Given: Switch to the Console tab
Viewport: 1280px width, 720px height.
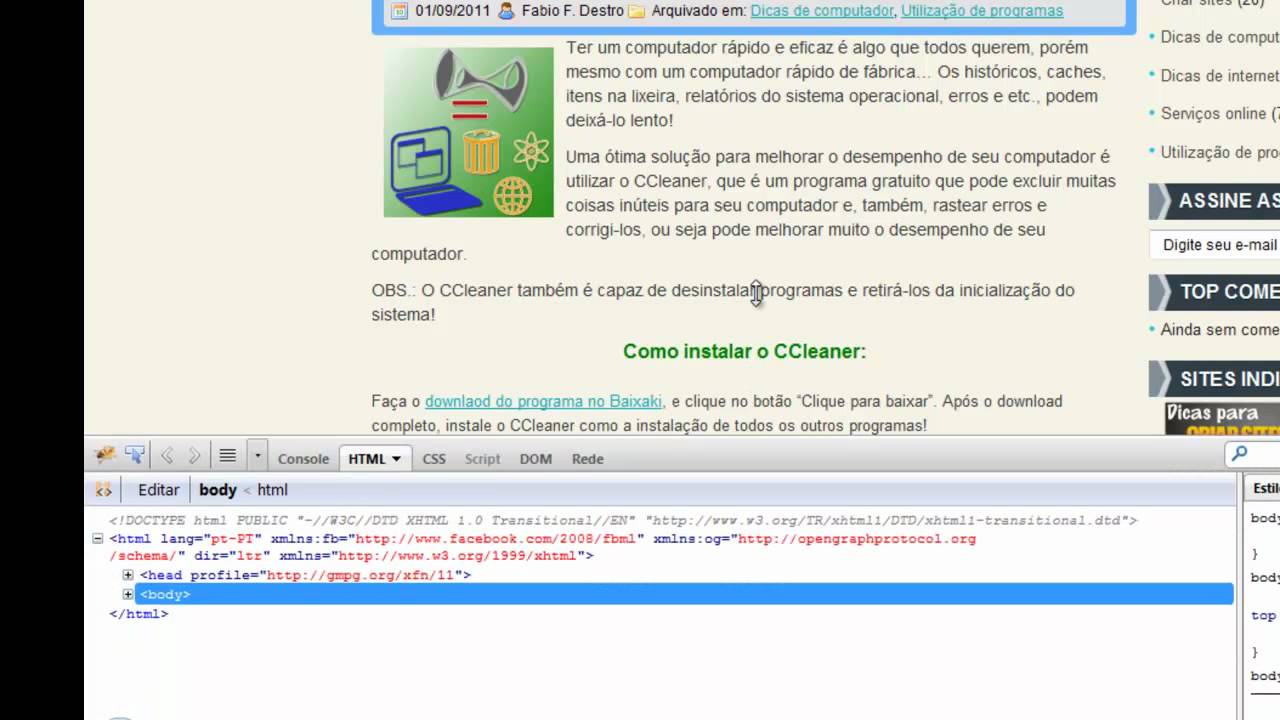Looking at the screenshot, I should point(303,459).
